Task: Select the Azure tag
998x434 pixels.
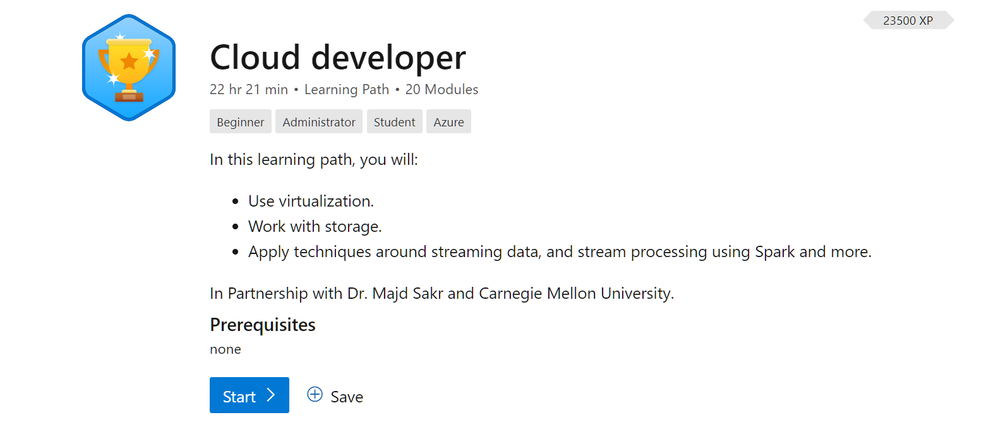Action: tap(449, 122)
